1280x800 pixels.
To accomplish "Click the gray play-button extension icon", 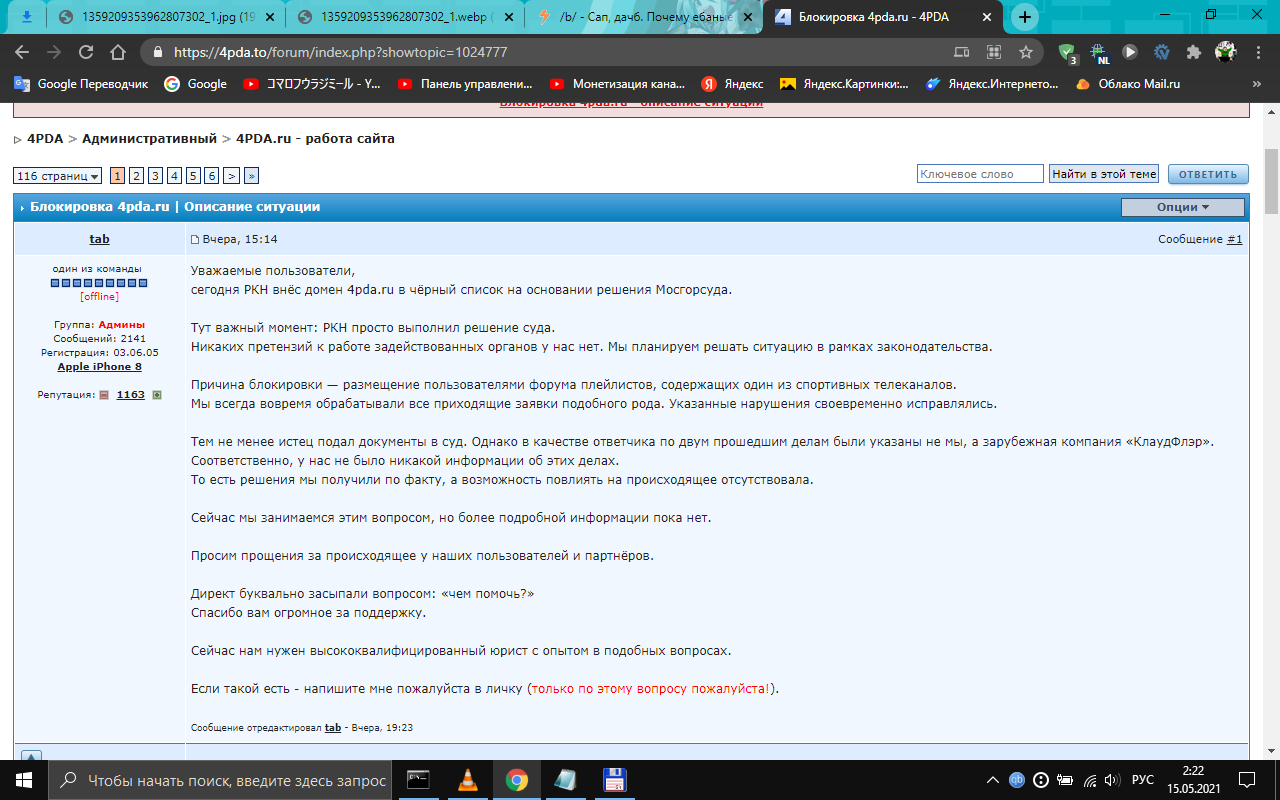I will point(1130,52).
